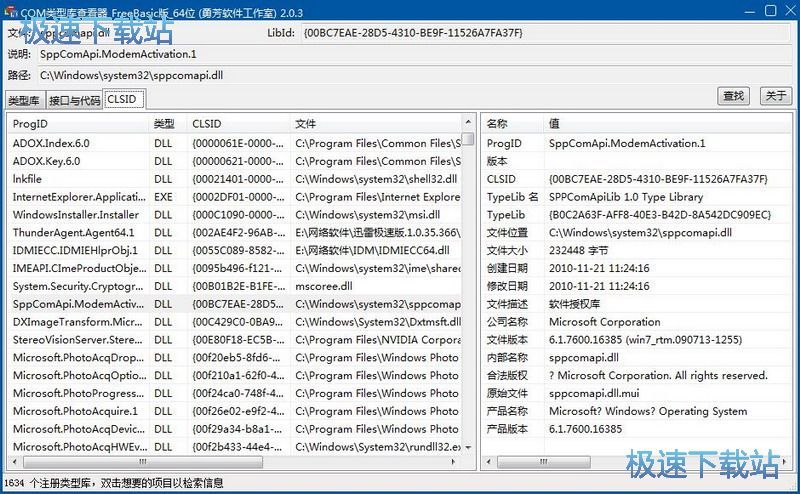
Task: Select the SppComApi.ModemActiv... row
Action: pyautogui.click(x=235, y=304)
